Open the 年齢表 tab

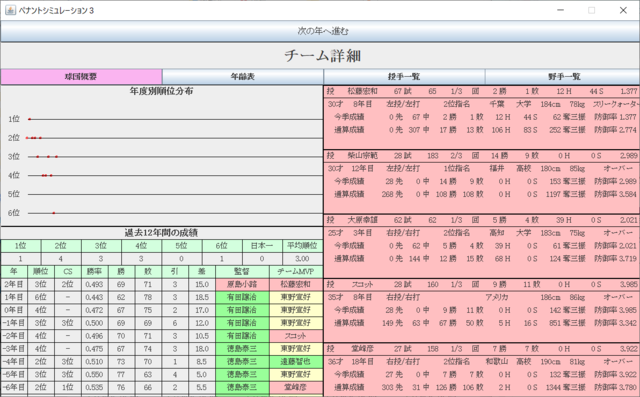pos(242,77)
